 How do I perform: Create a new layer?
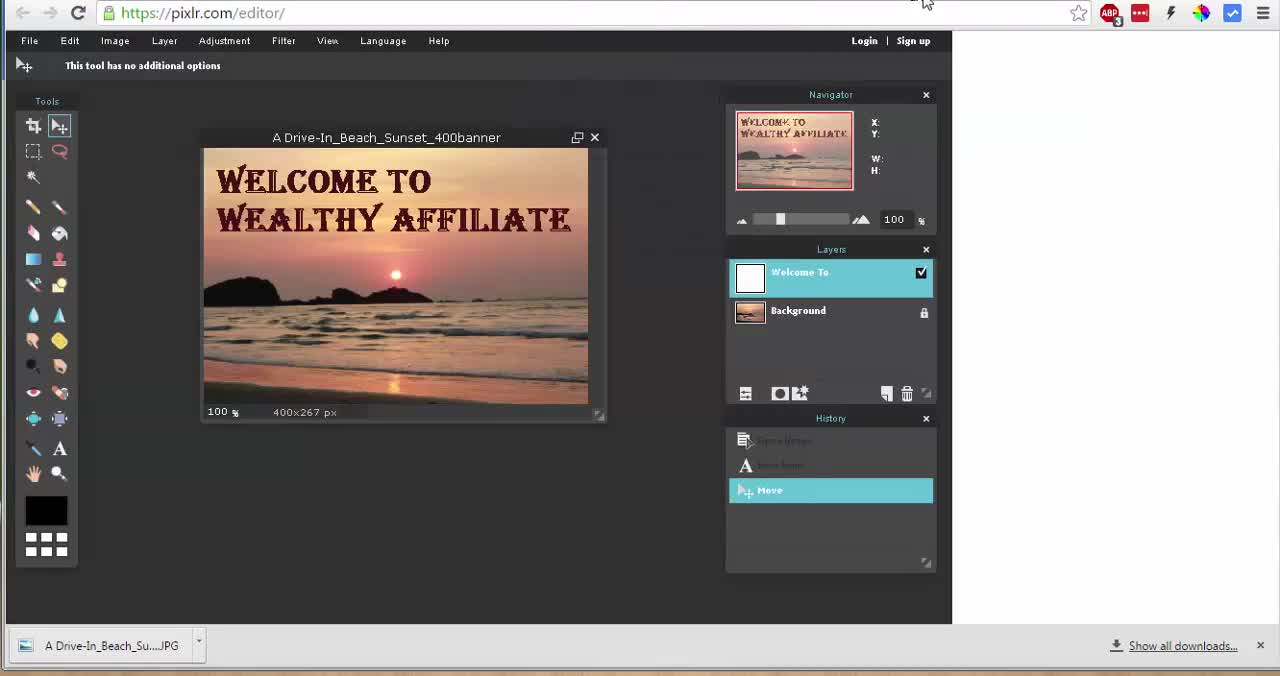[x=886, y=394]
